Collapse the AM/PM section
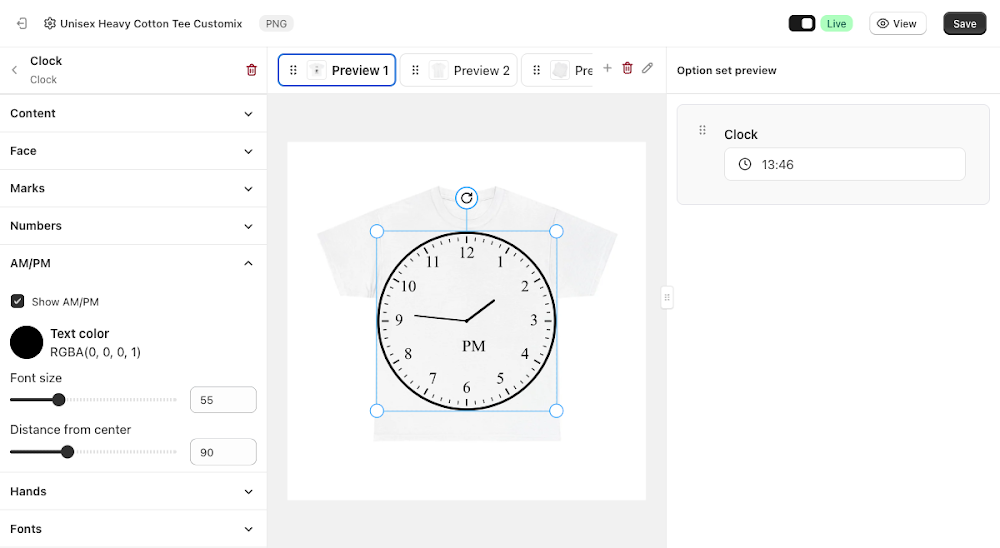The height and width of the screenshot is (548, 1000). tap(133, 263)
